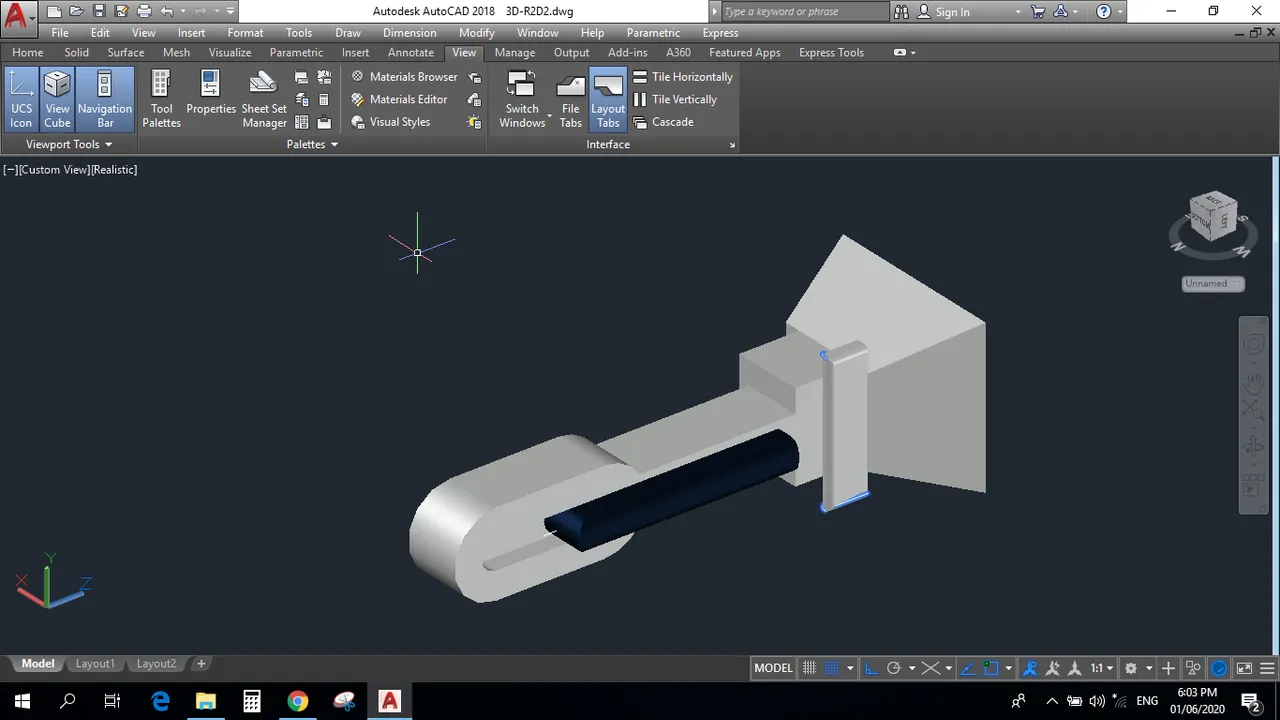Open the Materials Editor
Image resolution: width=1280 pixels, height=720 pixels.
click(x=398, y=99)
